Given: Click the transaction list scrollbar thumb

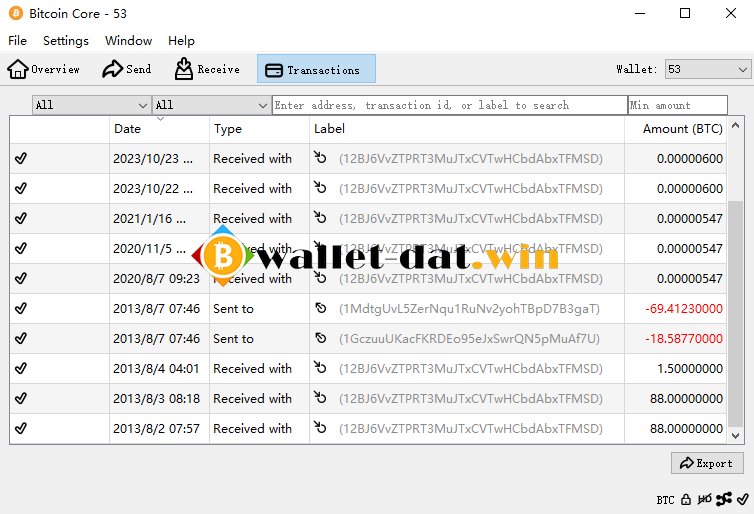Looking at the screenshot, I should (735, 313).
